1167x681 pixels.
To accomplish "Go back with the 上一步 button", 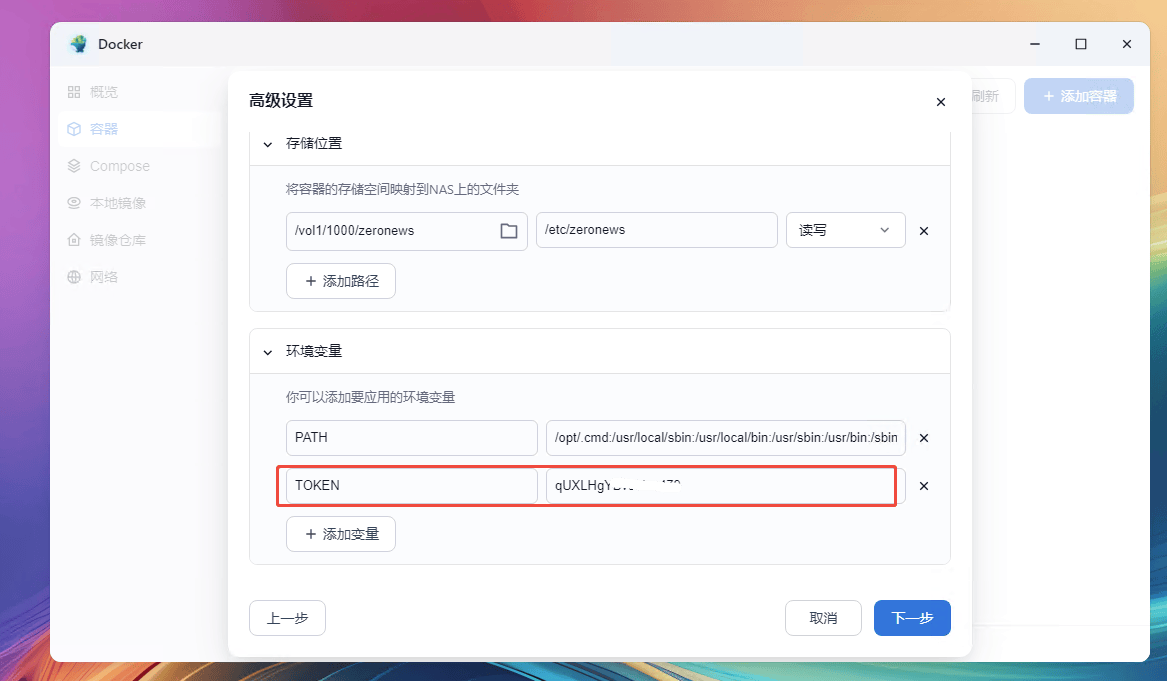I will coord(287,618).
